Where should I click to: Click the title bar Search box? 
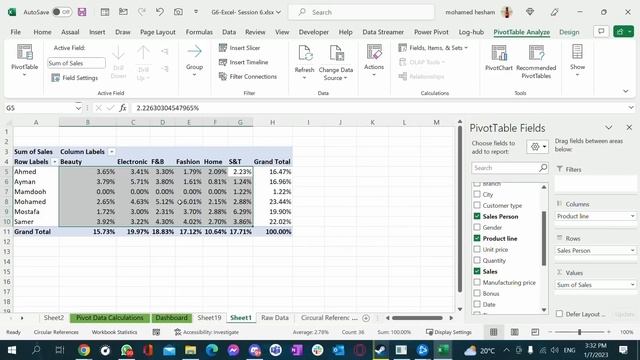361,12
